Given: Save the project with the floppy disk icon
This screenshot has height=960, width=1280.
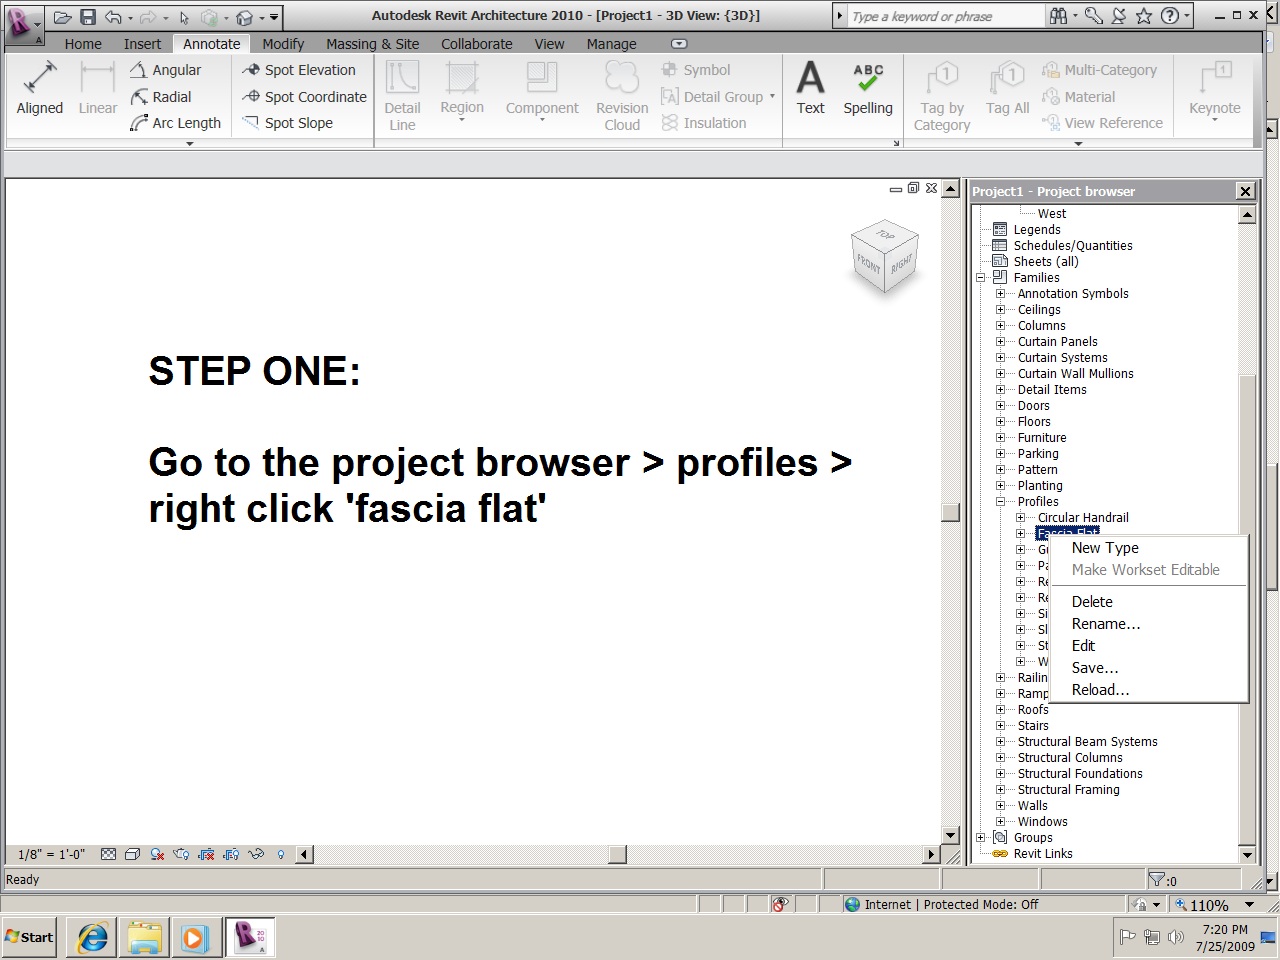Looking at the screenshot, I should click(88, 17).
